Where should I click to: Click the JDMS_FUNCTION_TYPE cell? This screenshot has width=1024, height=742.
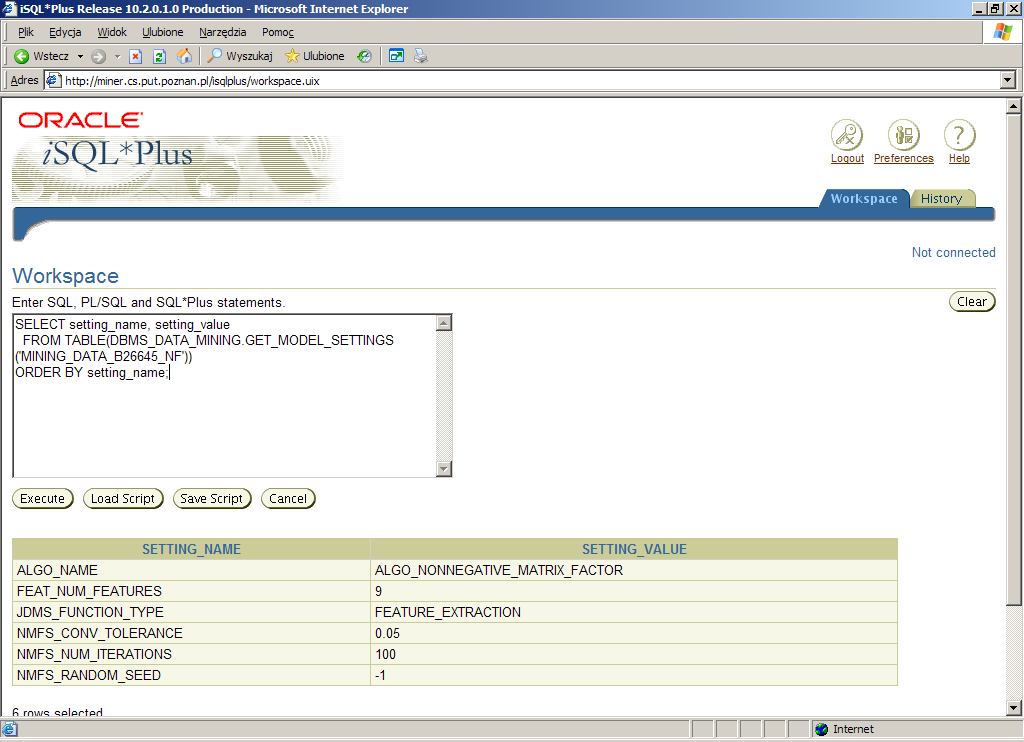tap(191, 612)
